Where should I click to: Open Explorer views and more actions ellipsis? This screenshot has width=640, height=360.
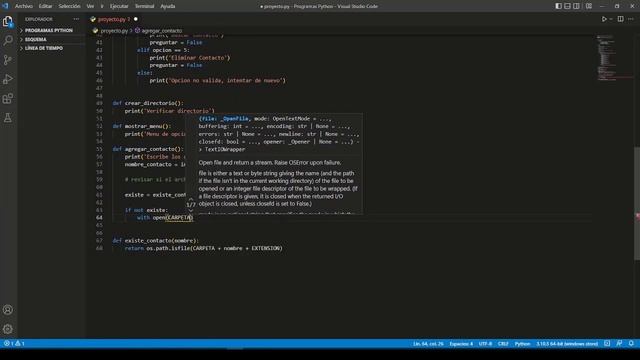click(x=76, y=19)
